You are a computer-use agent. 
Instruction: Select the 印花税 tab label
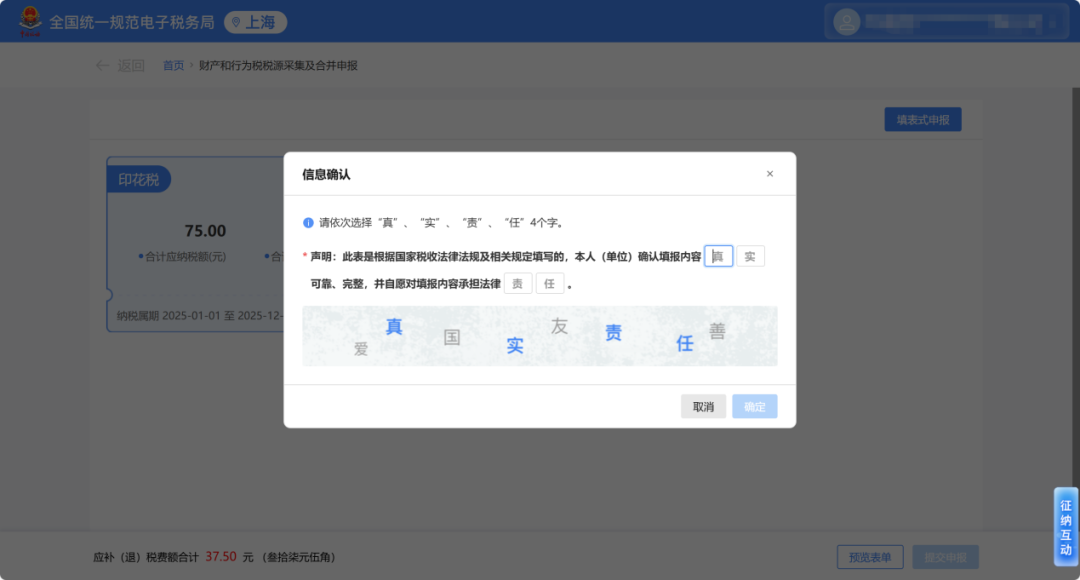(x=139, y=180)
